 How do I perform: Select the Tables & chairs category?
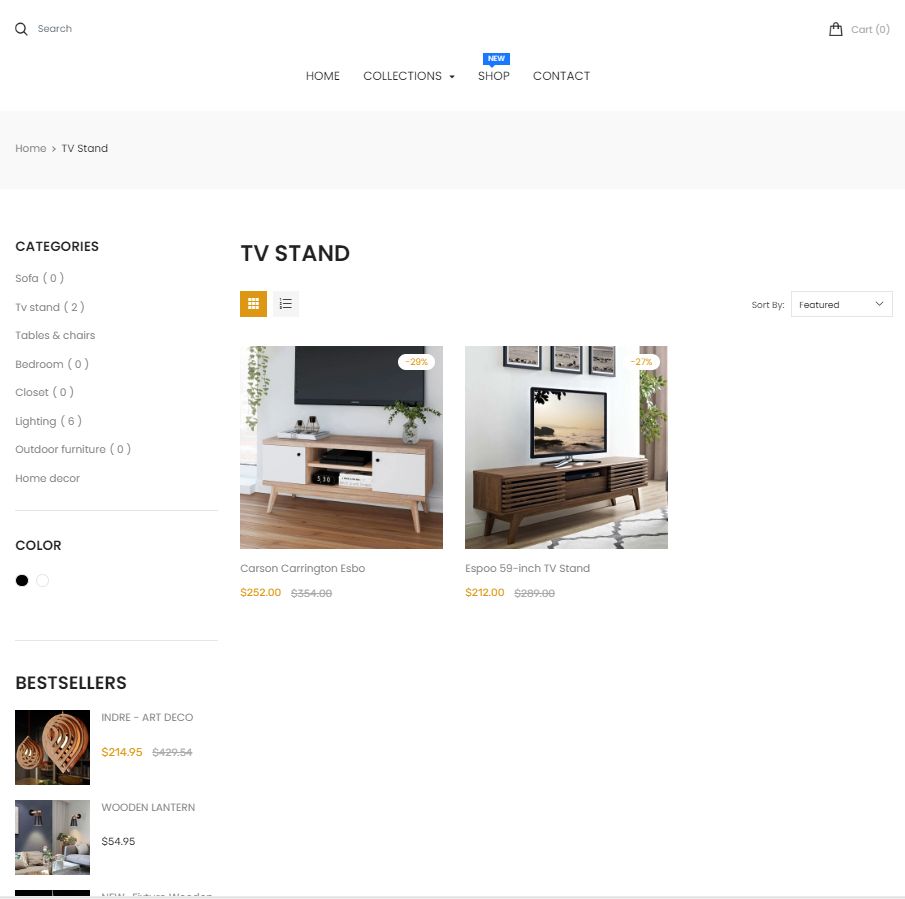pyautogui.click(x=55, y=335)
